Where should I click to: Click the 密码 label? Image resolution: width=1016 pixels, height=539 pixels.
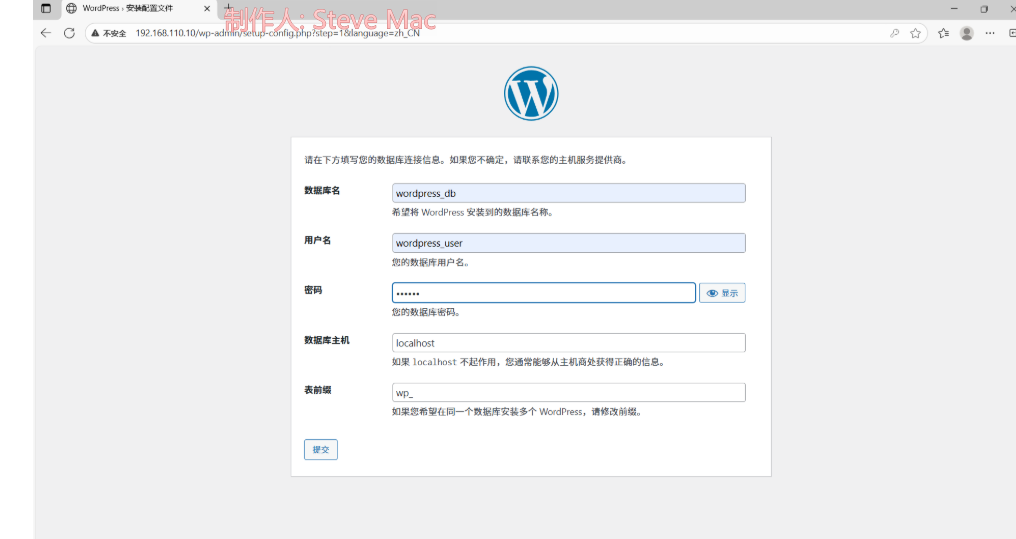(313, 290)
